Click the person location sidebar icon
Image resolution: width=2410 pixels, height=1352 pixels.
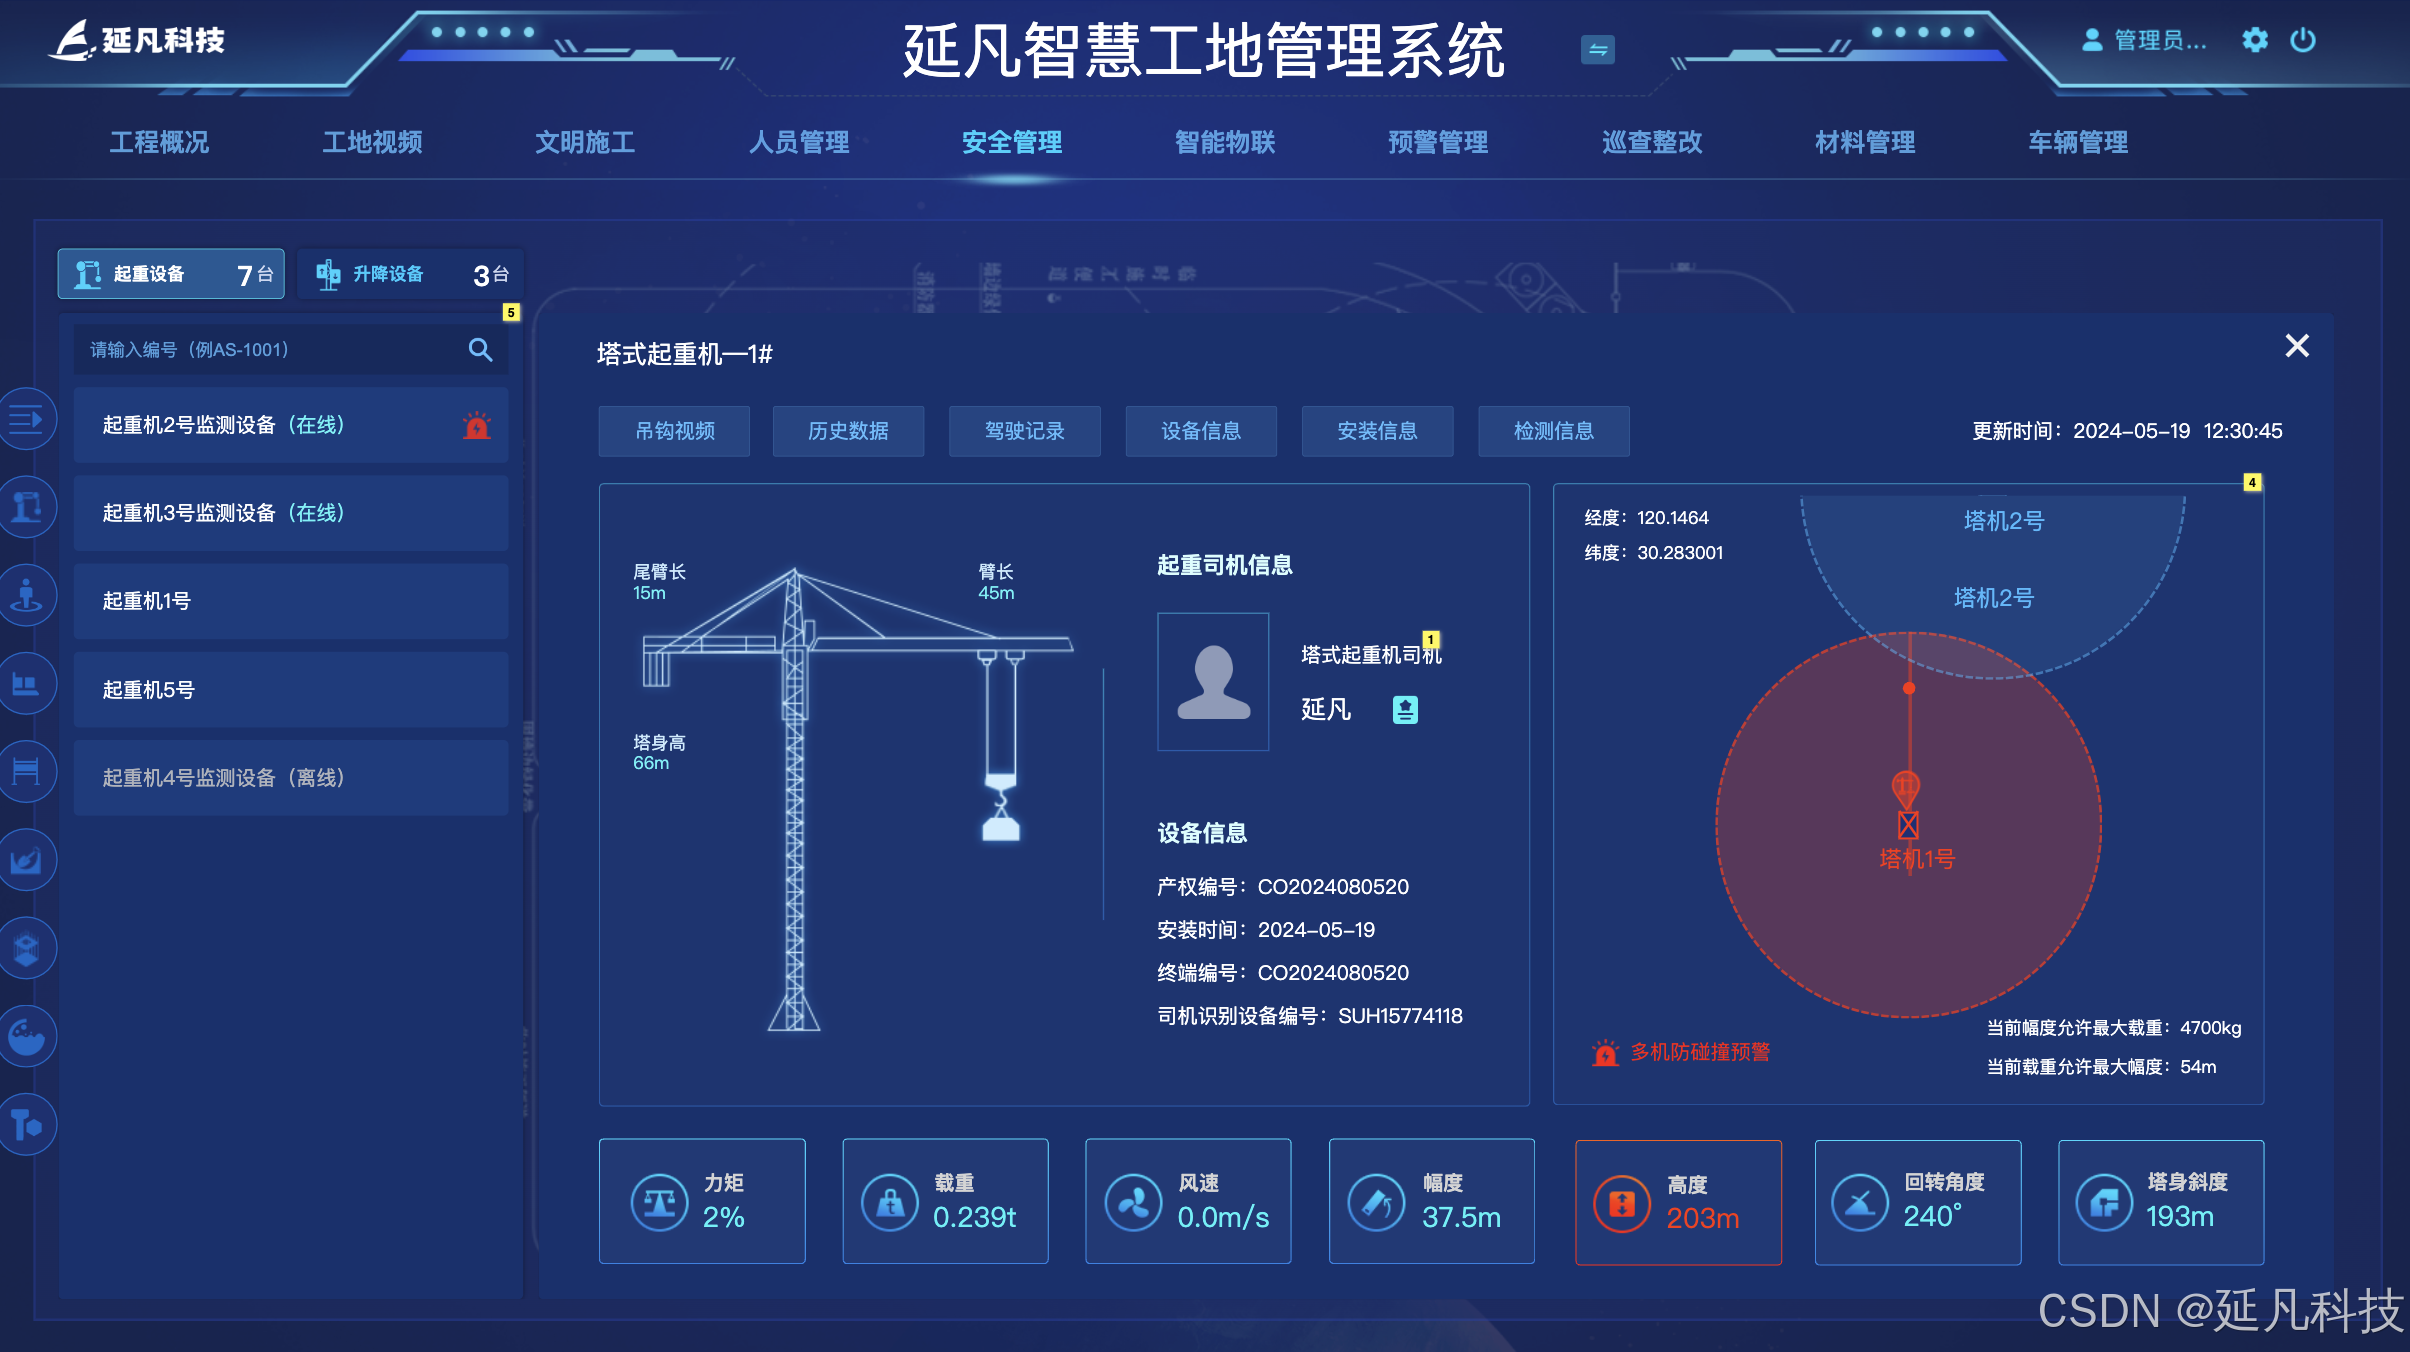pos(27,596)
